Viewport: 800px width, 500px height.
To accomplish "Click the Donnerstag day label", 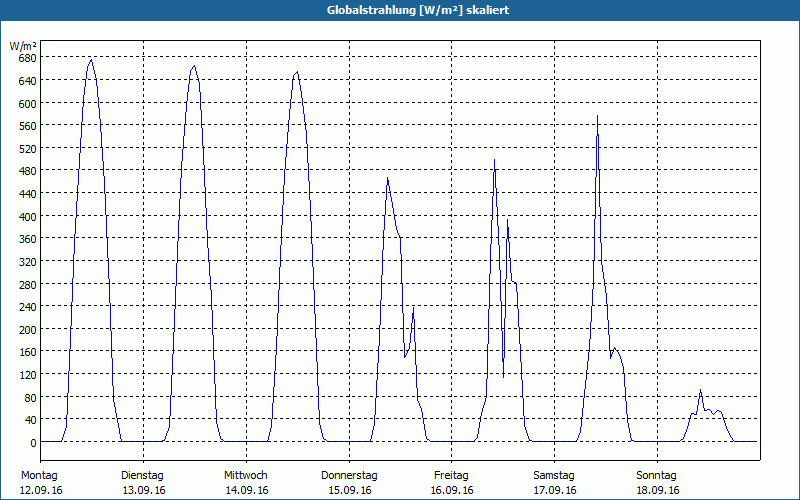I will click(x=349, y=475).
